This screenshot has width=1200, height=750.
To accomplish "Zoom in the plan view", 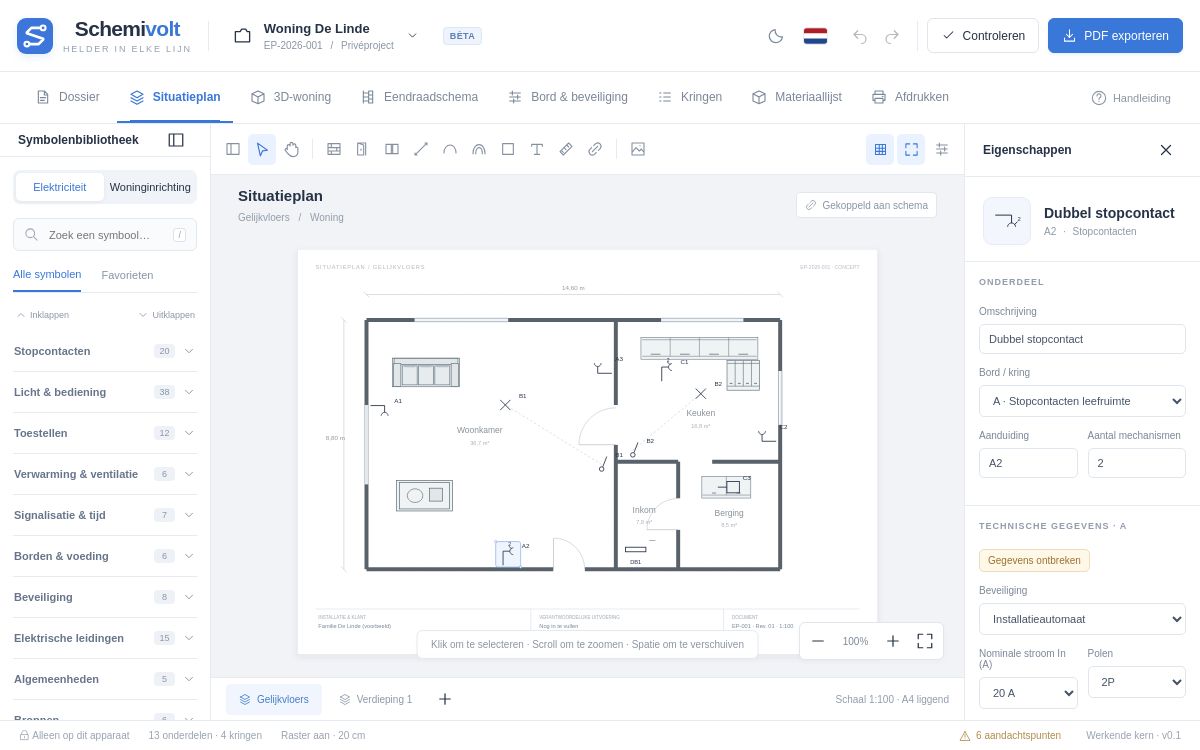I will pos(893,641).
